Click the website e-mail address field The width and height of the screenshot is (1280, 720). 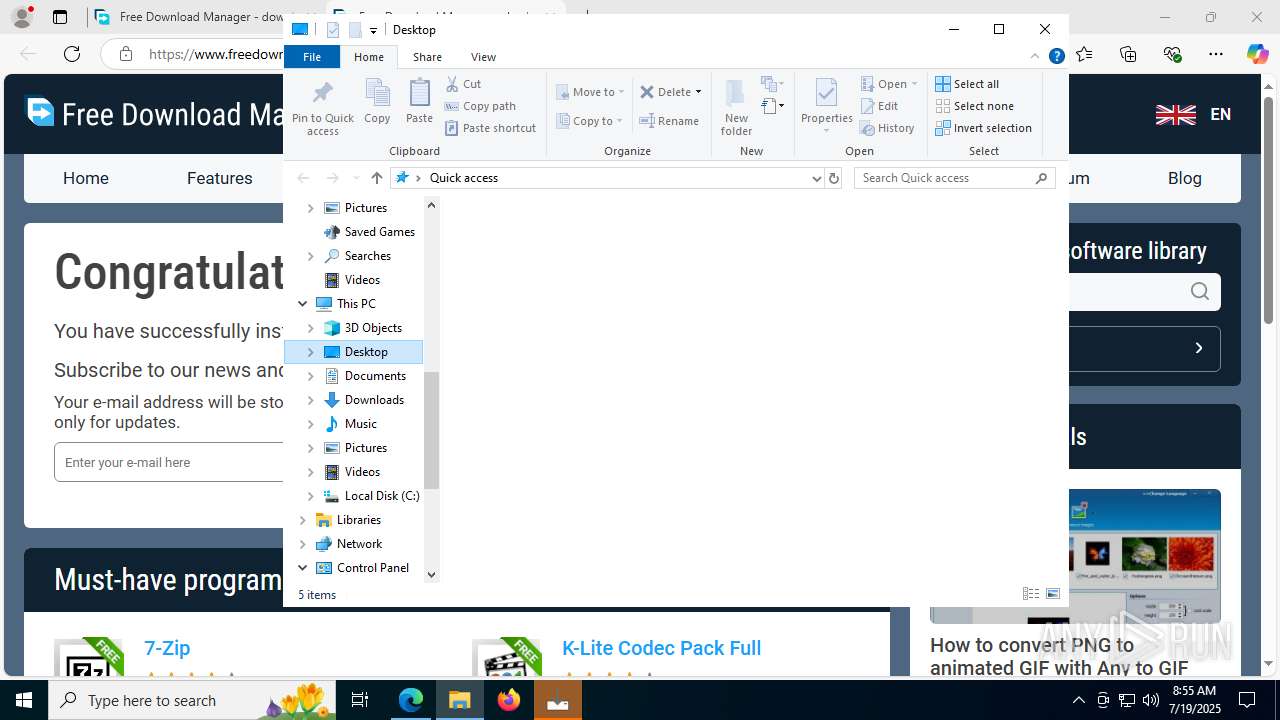pyautogui.click(x=170, y=462)
